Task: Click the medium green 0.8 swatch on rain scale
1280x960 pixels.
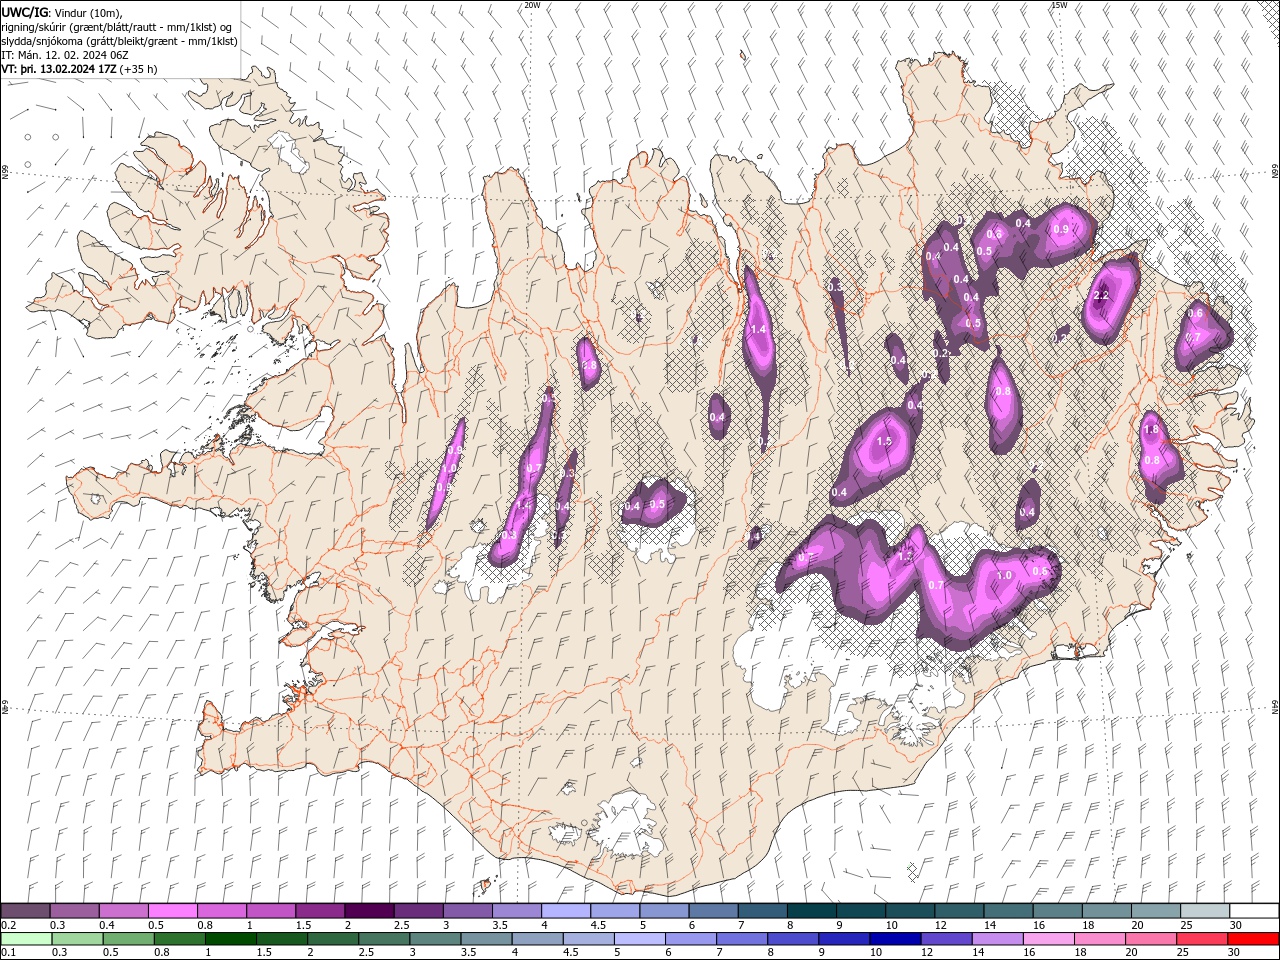Action: (179, 939)
